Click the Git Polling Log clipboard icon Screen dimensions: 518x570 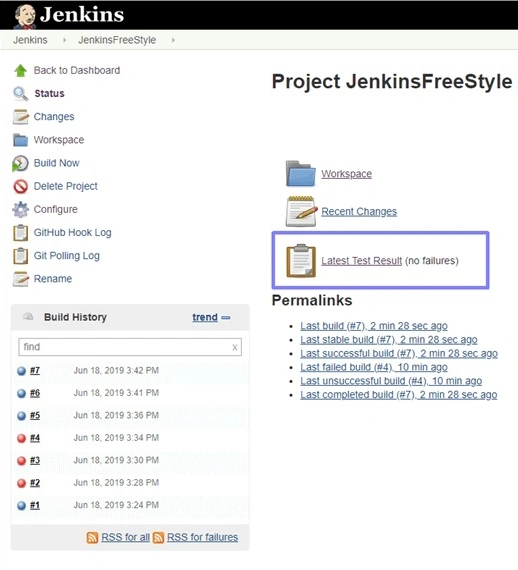click(20, 256)
